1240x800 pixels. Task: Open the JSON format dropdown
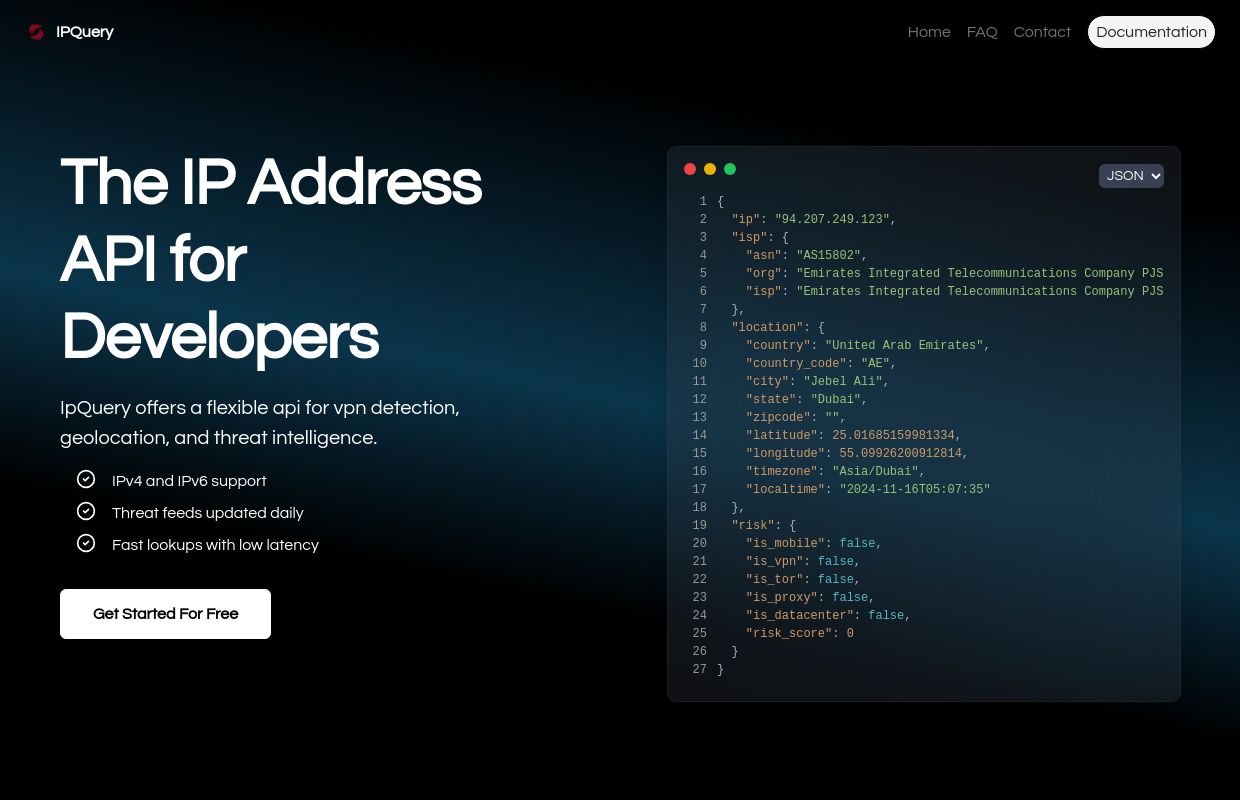1131,176
